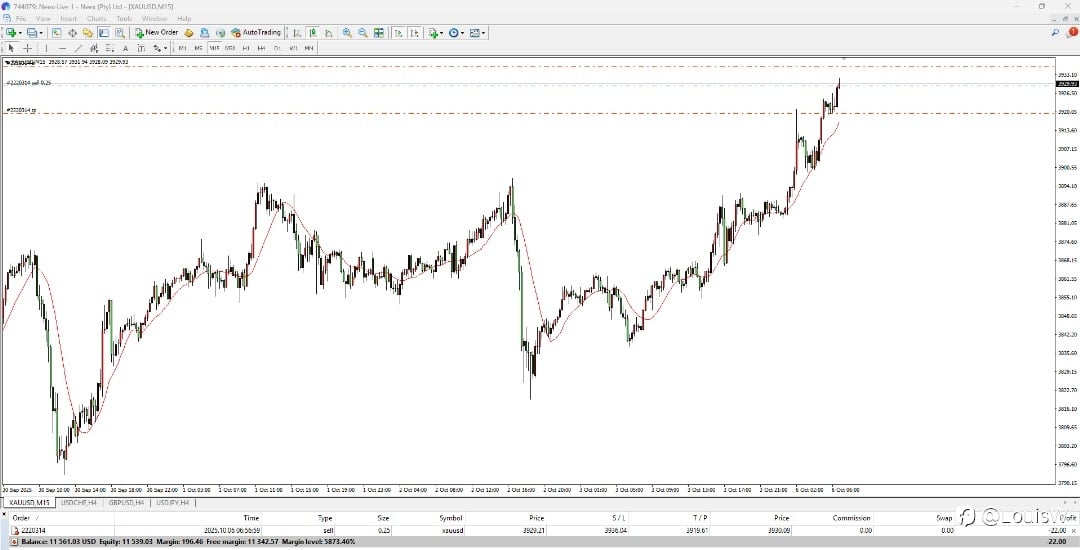Draw a Vertical Line

point(46,48)
